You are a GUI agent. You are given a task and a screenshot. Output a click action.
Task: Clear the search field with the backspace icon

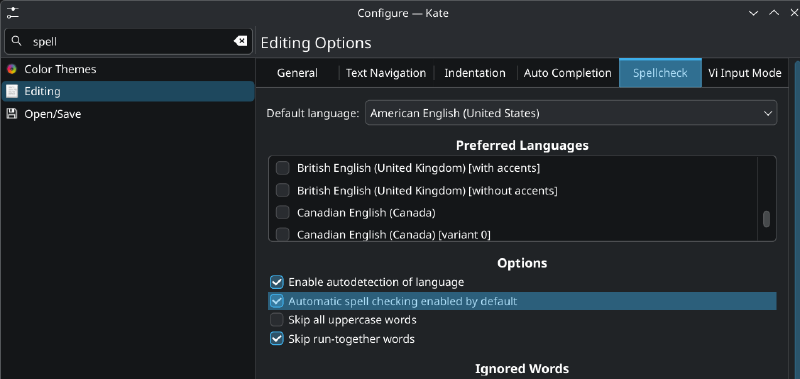[240, 41]
